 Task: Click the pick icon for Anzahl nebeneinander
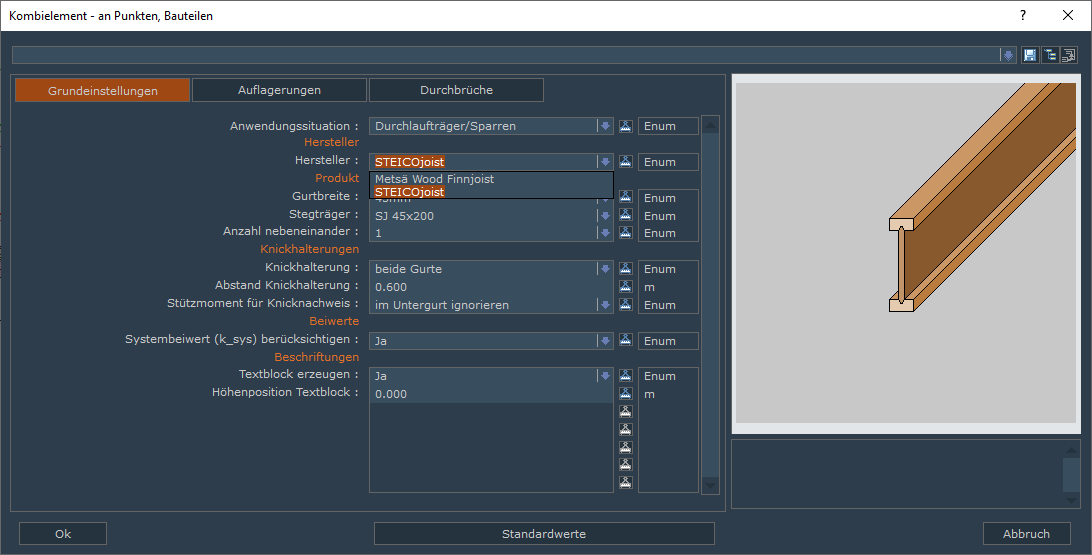(x=625, y=233)
